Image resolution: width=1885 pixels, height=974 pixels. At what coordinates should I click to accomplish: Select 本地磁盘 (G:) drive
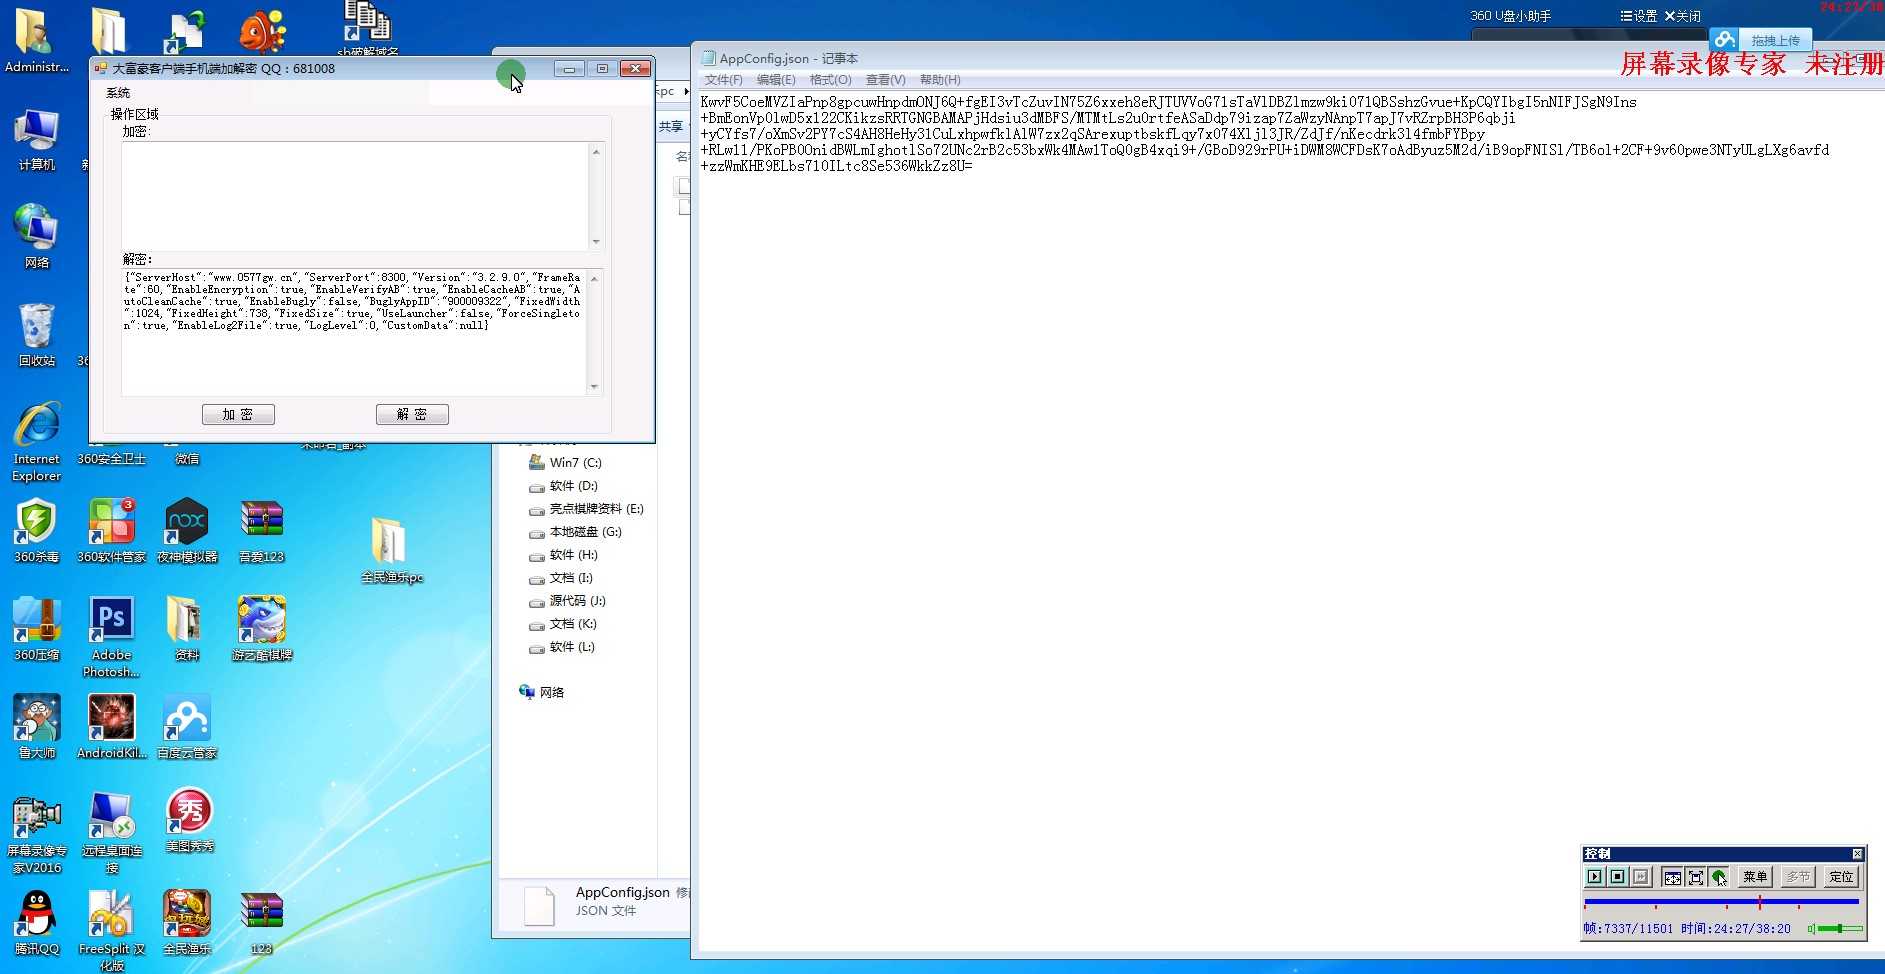tap(575, 532)
